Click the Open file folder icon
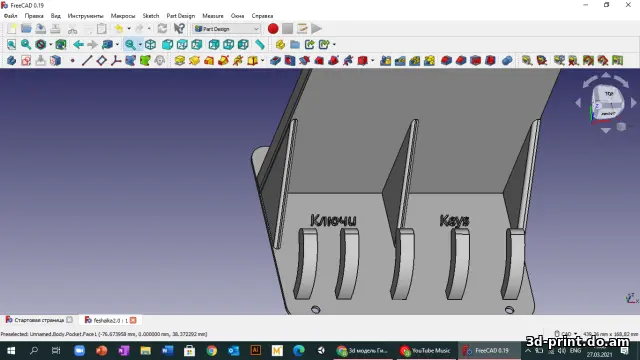Viewport: 640px width, 360px height. tap(26, 29)
